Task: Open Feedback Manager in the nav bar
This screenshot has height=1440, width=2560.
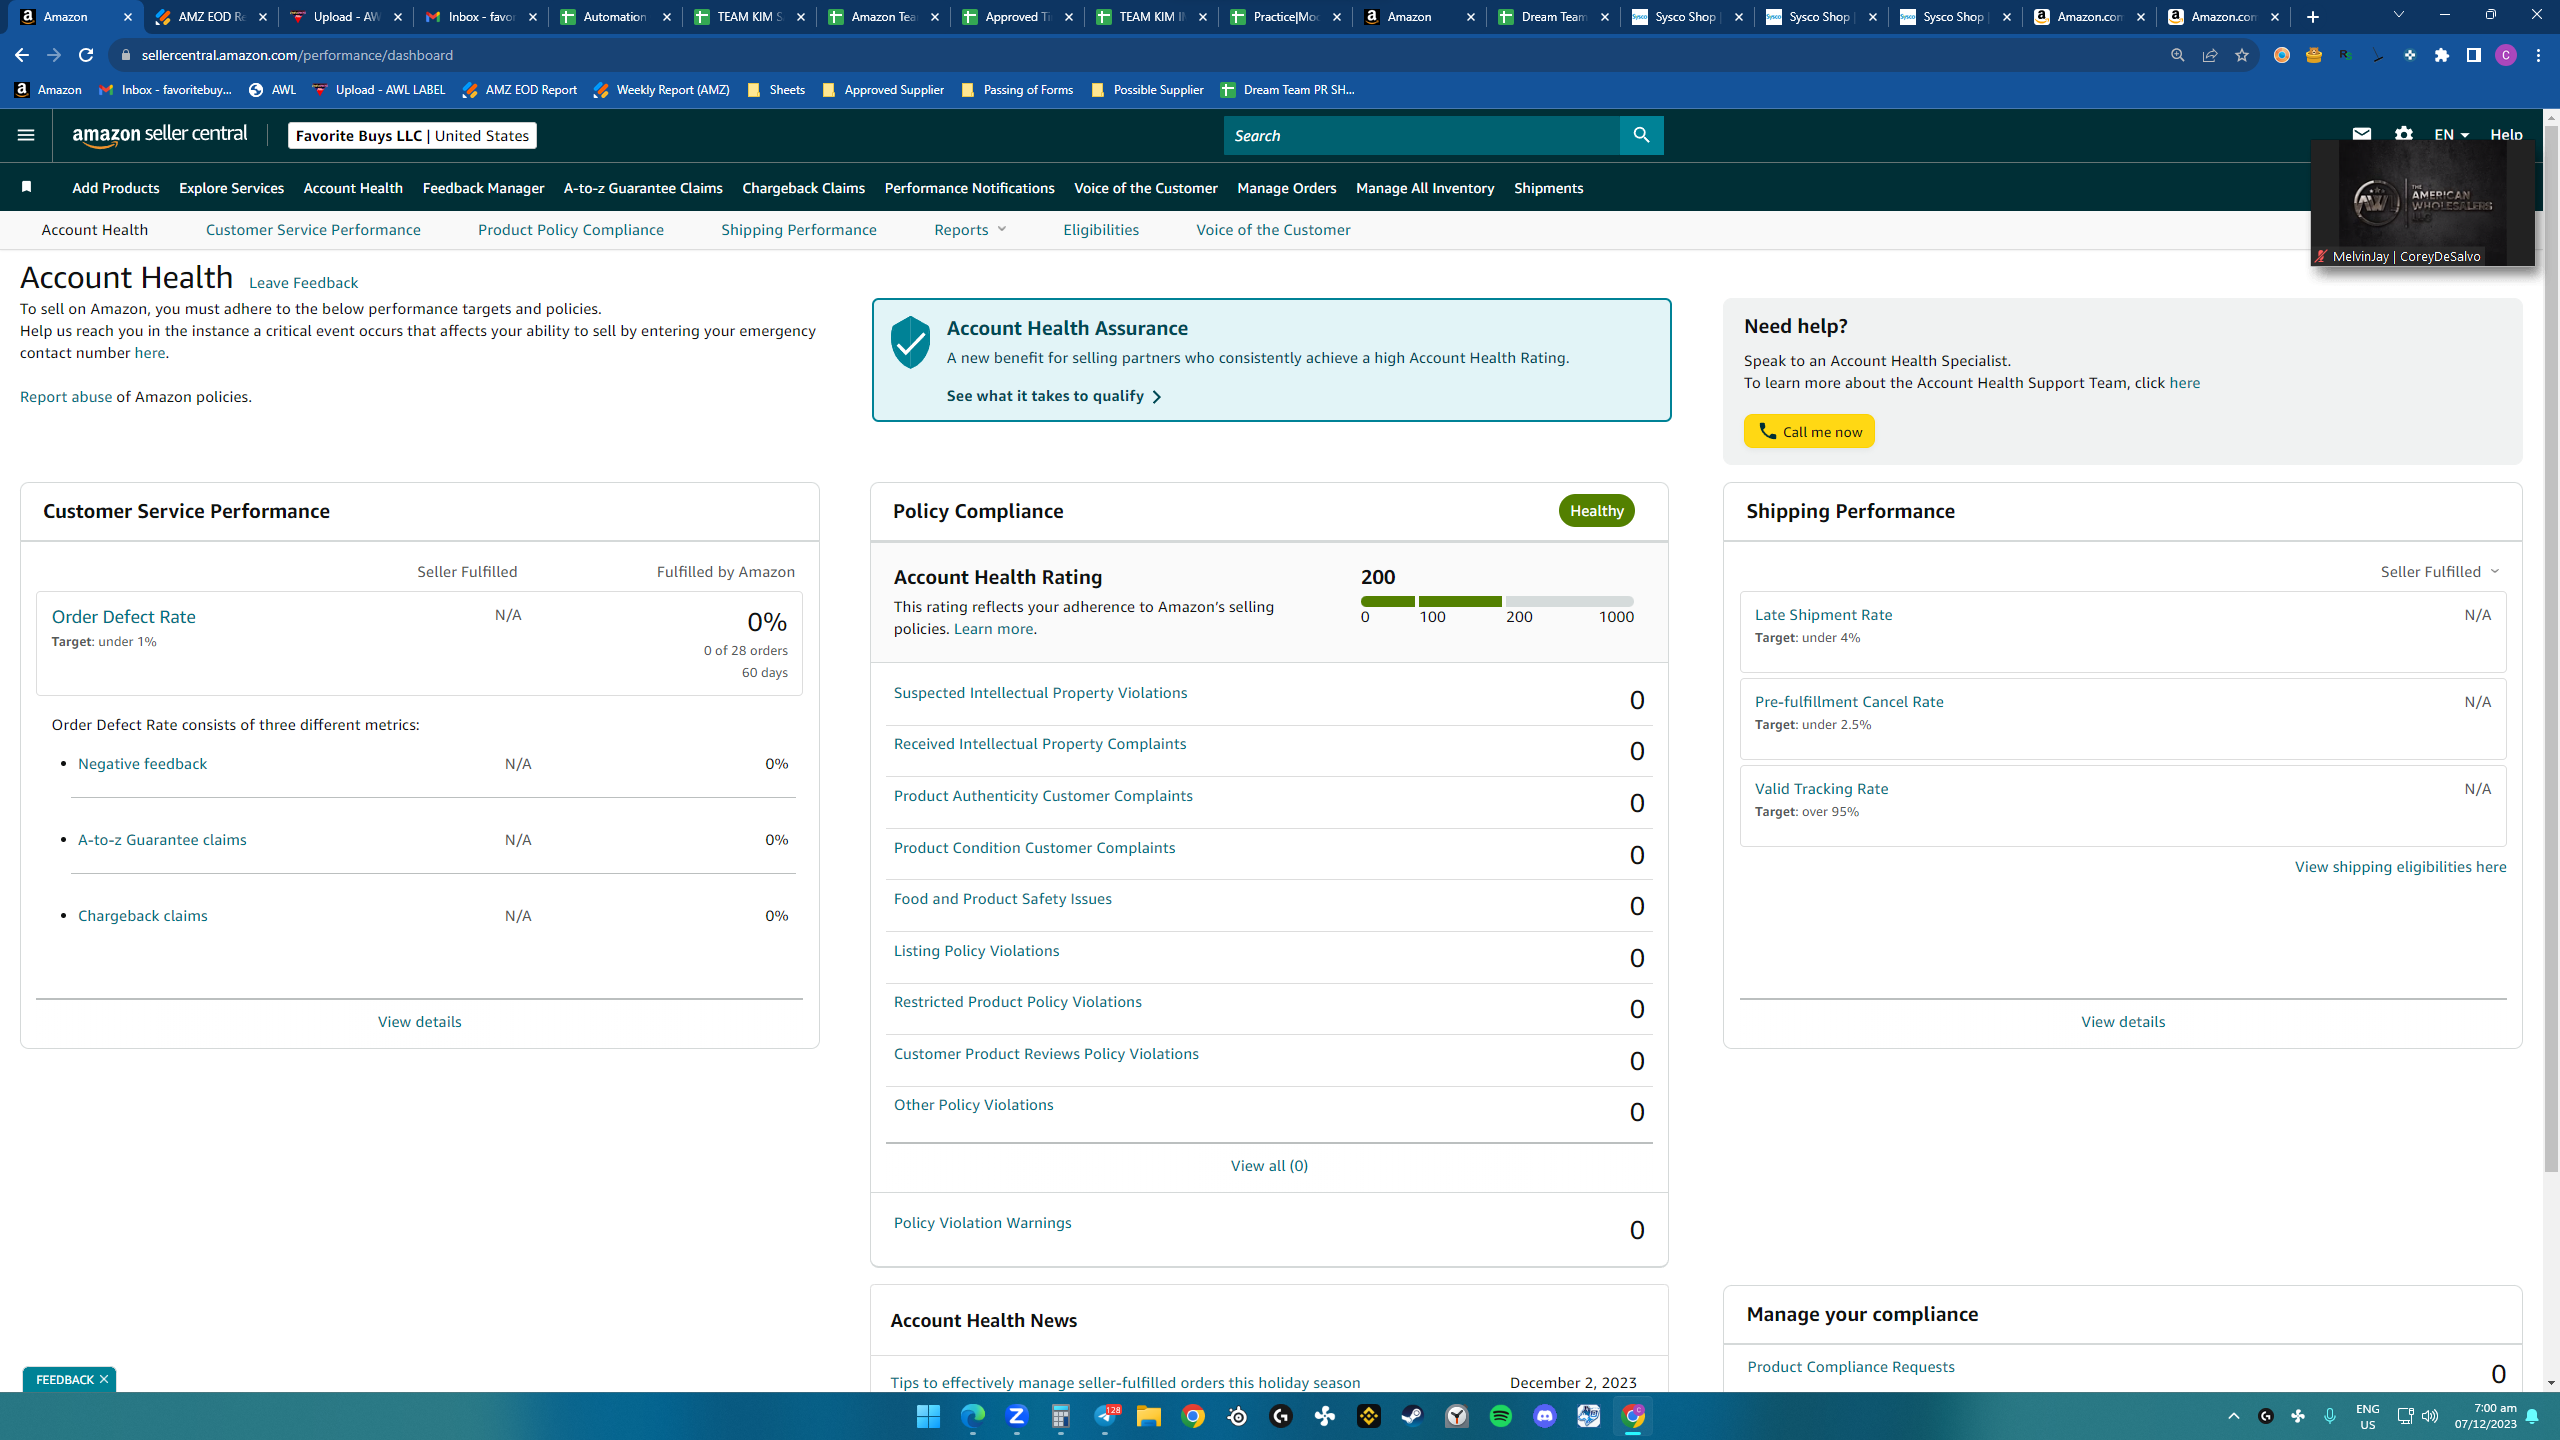Action: (x=483, y=188)
